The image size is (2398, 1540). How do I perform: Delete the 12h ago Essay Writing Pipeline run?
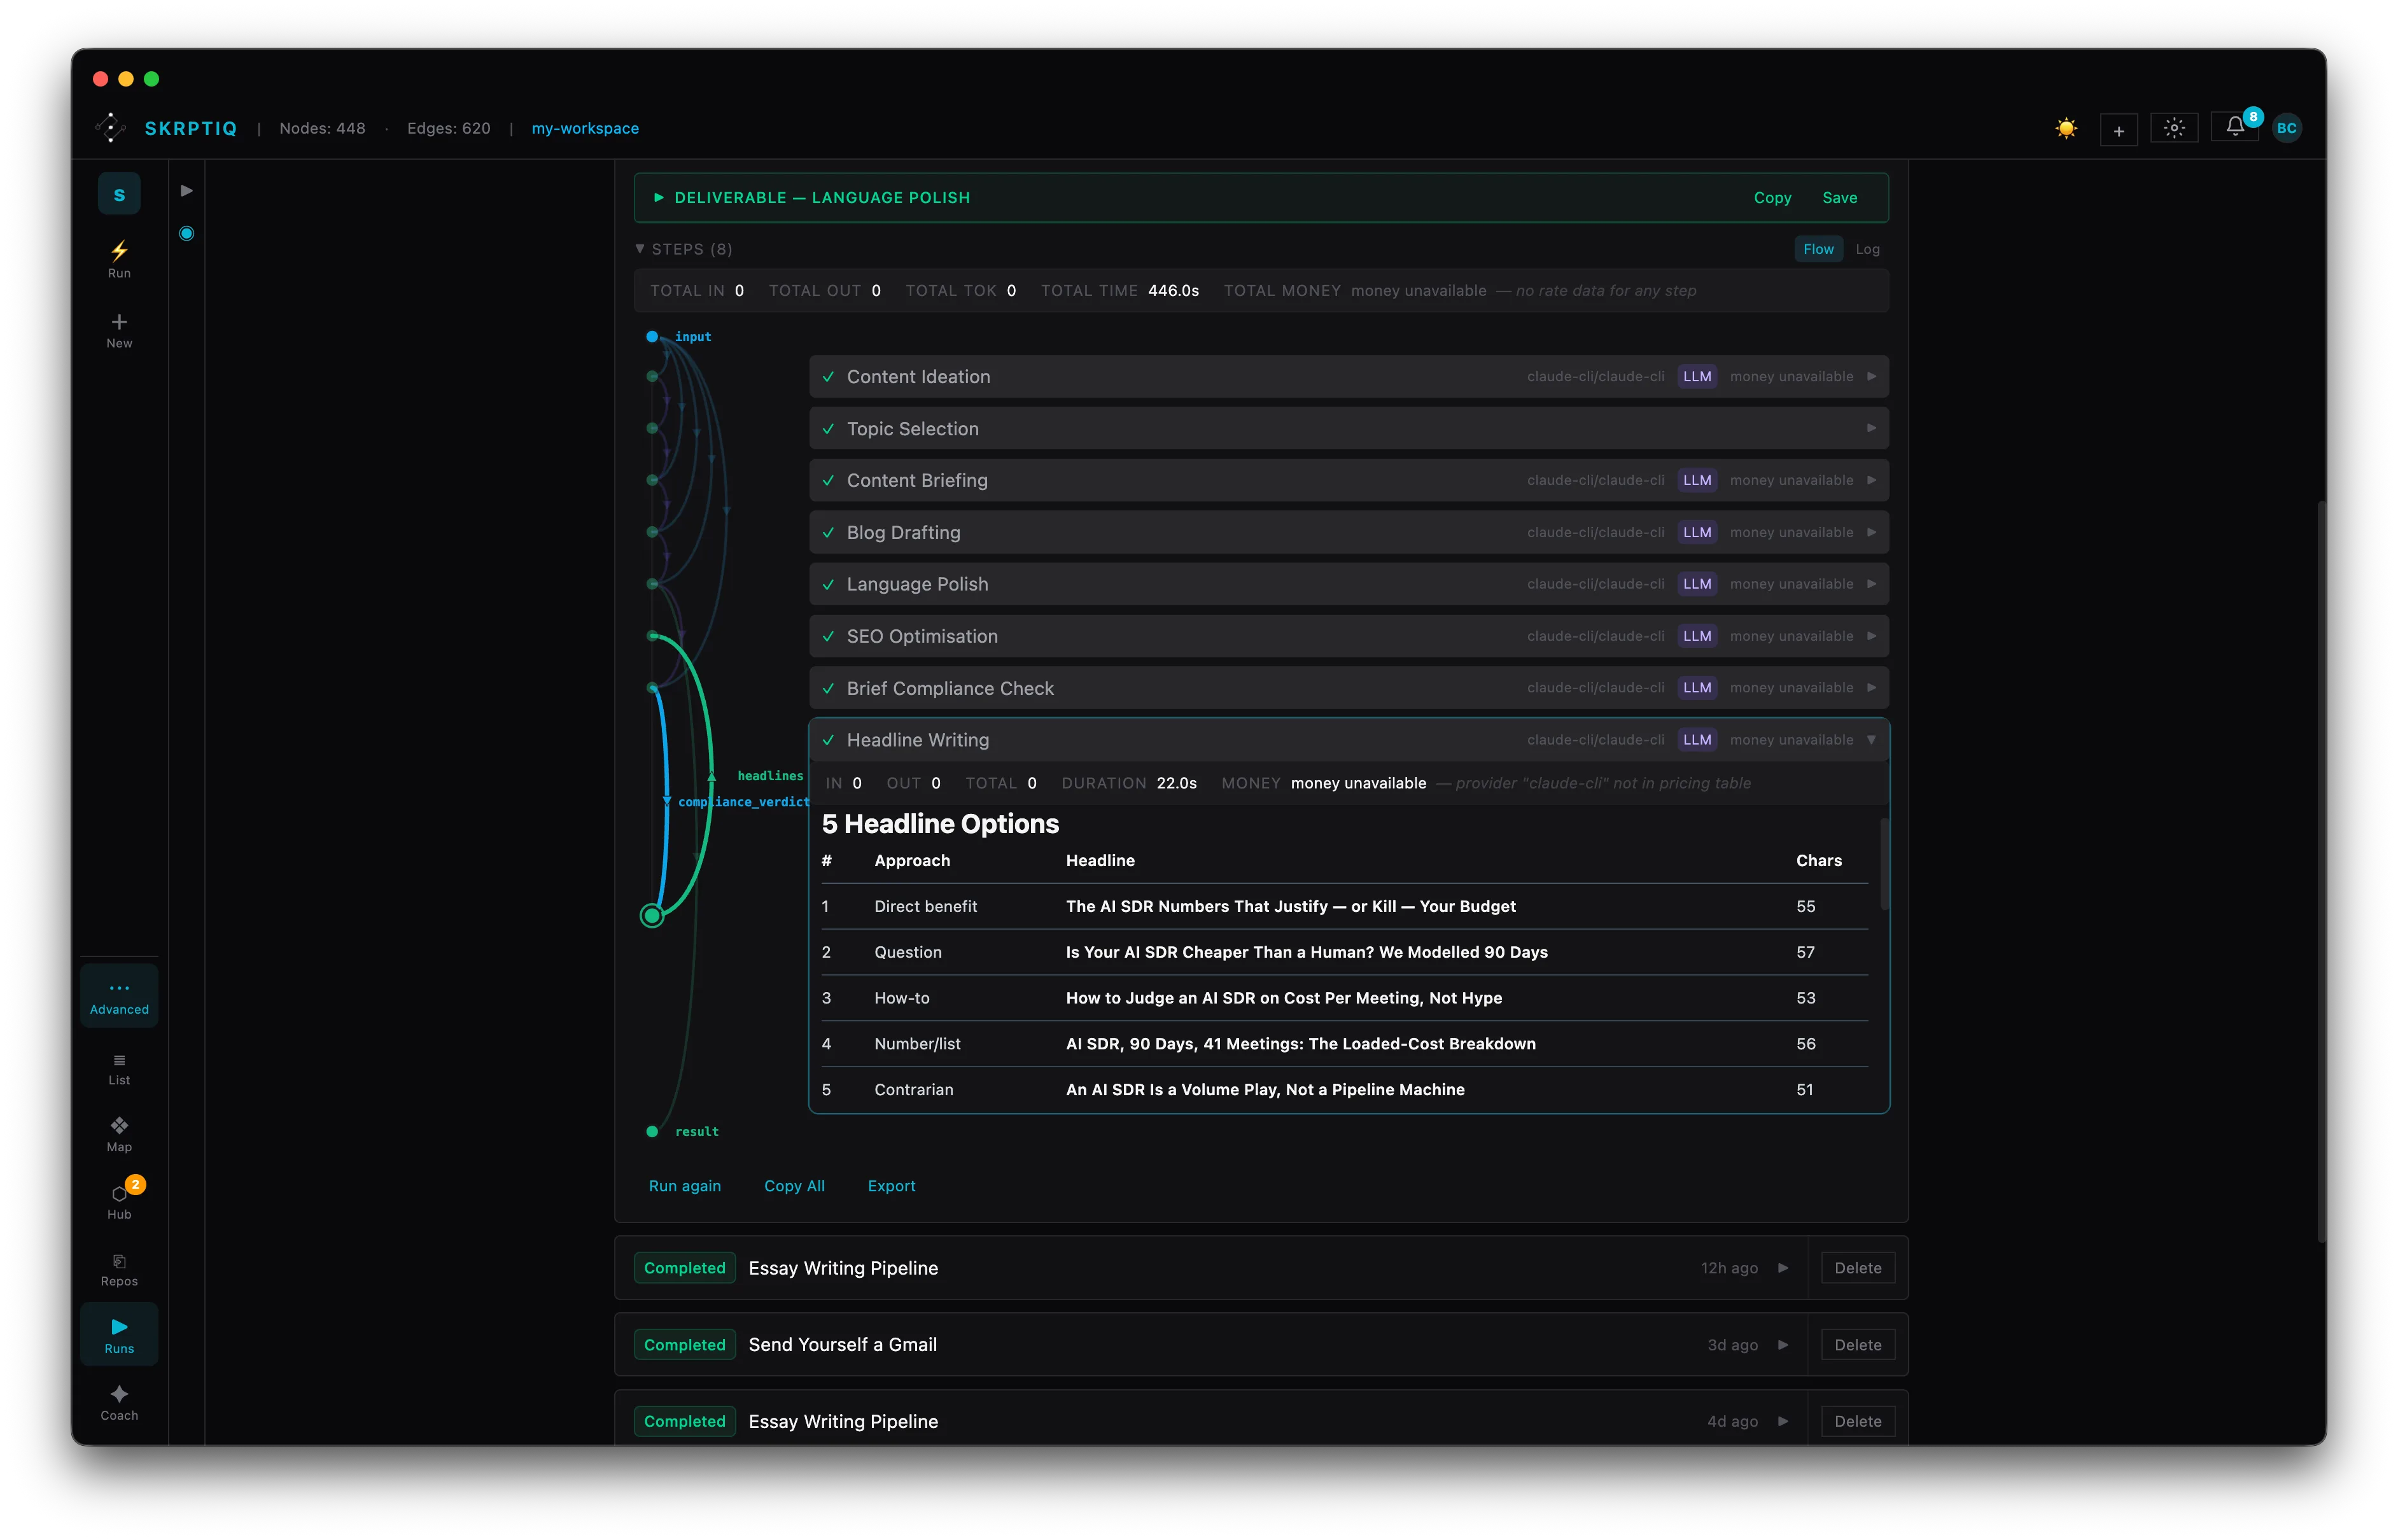(1857, 1268)
